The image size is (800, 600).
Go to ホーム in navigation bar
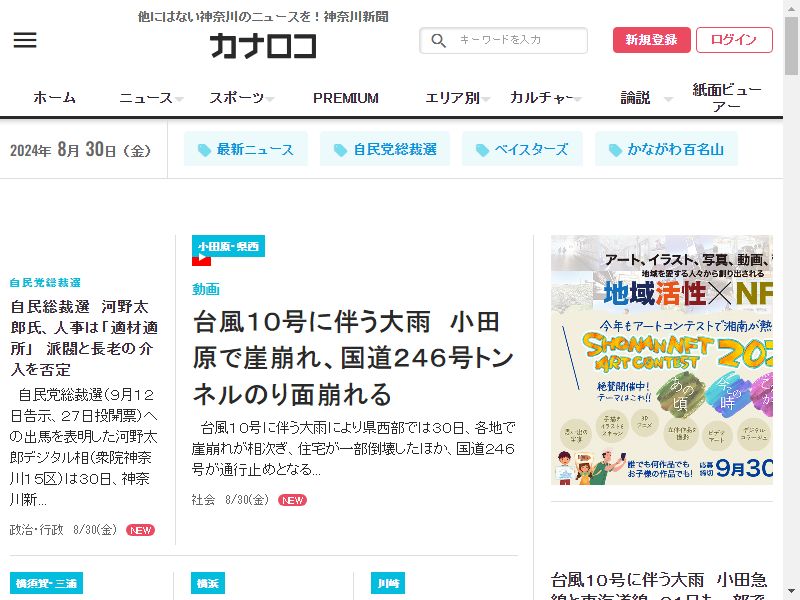coord(55,97)
